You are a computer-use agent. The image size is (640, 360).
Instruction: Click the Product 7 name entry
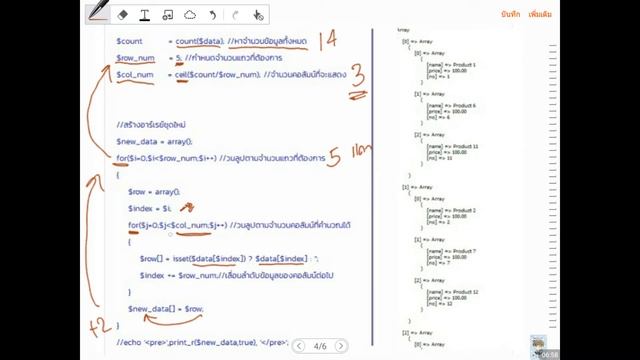451,251
